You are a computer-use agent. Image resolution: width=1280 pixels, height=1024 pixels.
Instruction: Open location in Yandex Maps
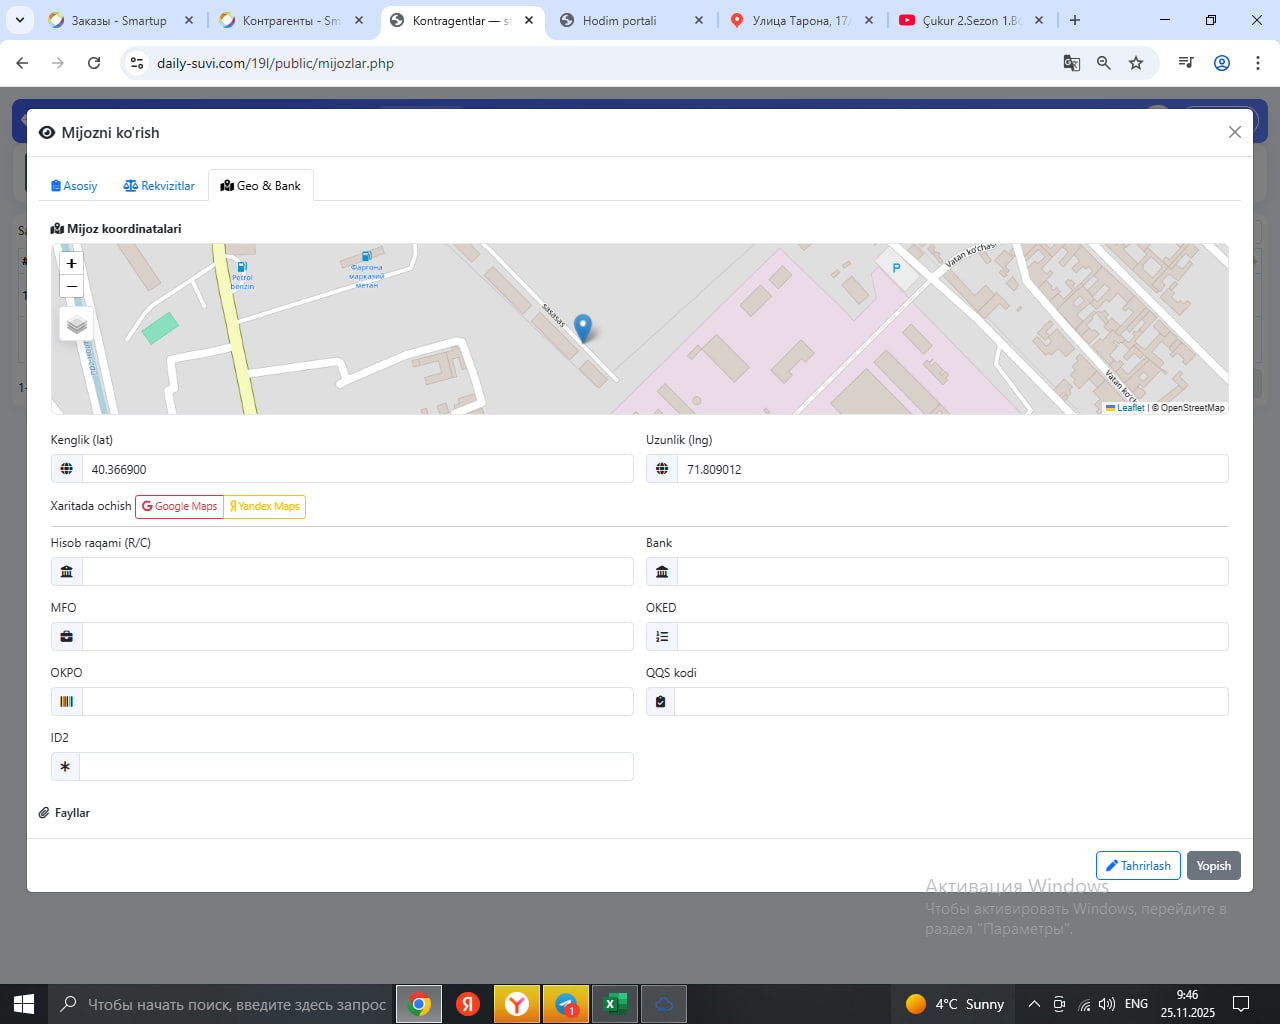[265, 507]
